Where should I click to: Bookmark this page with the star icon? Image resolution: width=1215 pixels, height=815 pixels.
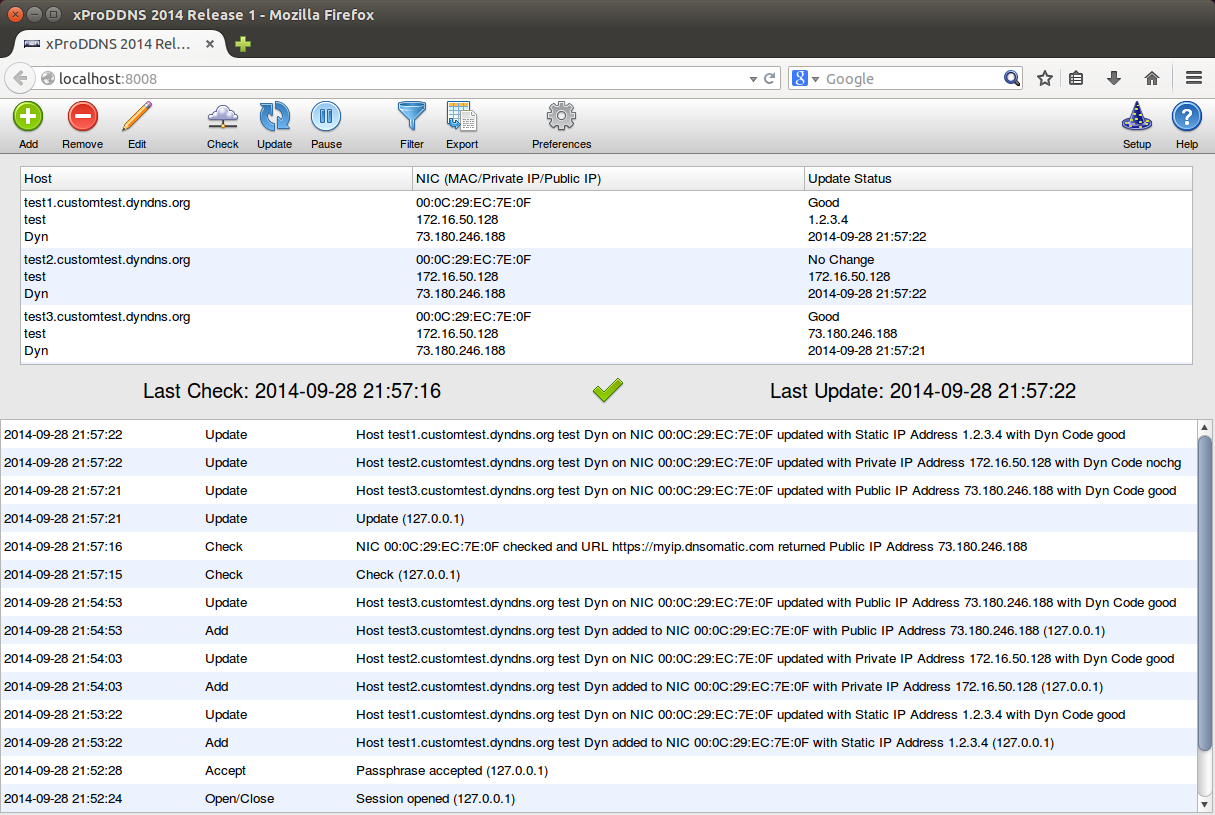(x=1045, y=78)
